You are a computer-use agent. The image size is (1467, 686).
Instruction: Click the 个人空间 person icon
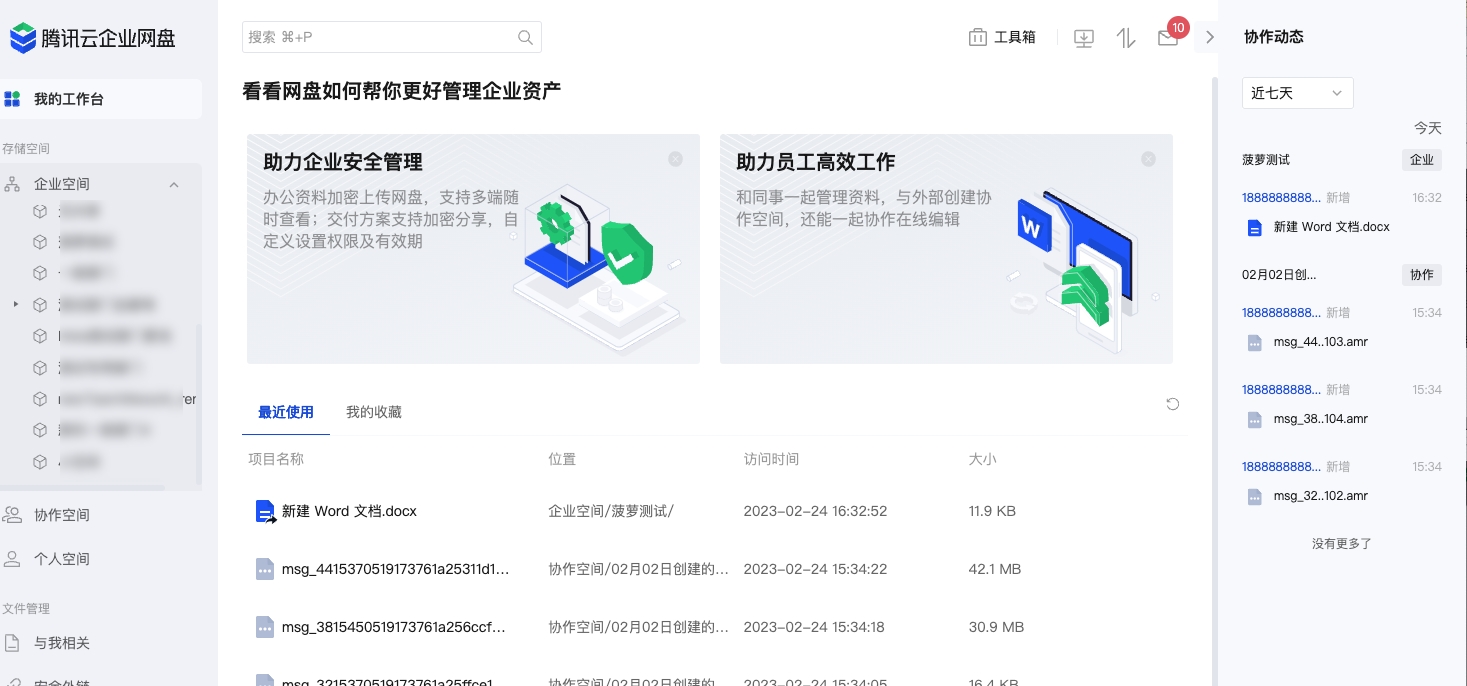(13, 559)
